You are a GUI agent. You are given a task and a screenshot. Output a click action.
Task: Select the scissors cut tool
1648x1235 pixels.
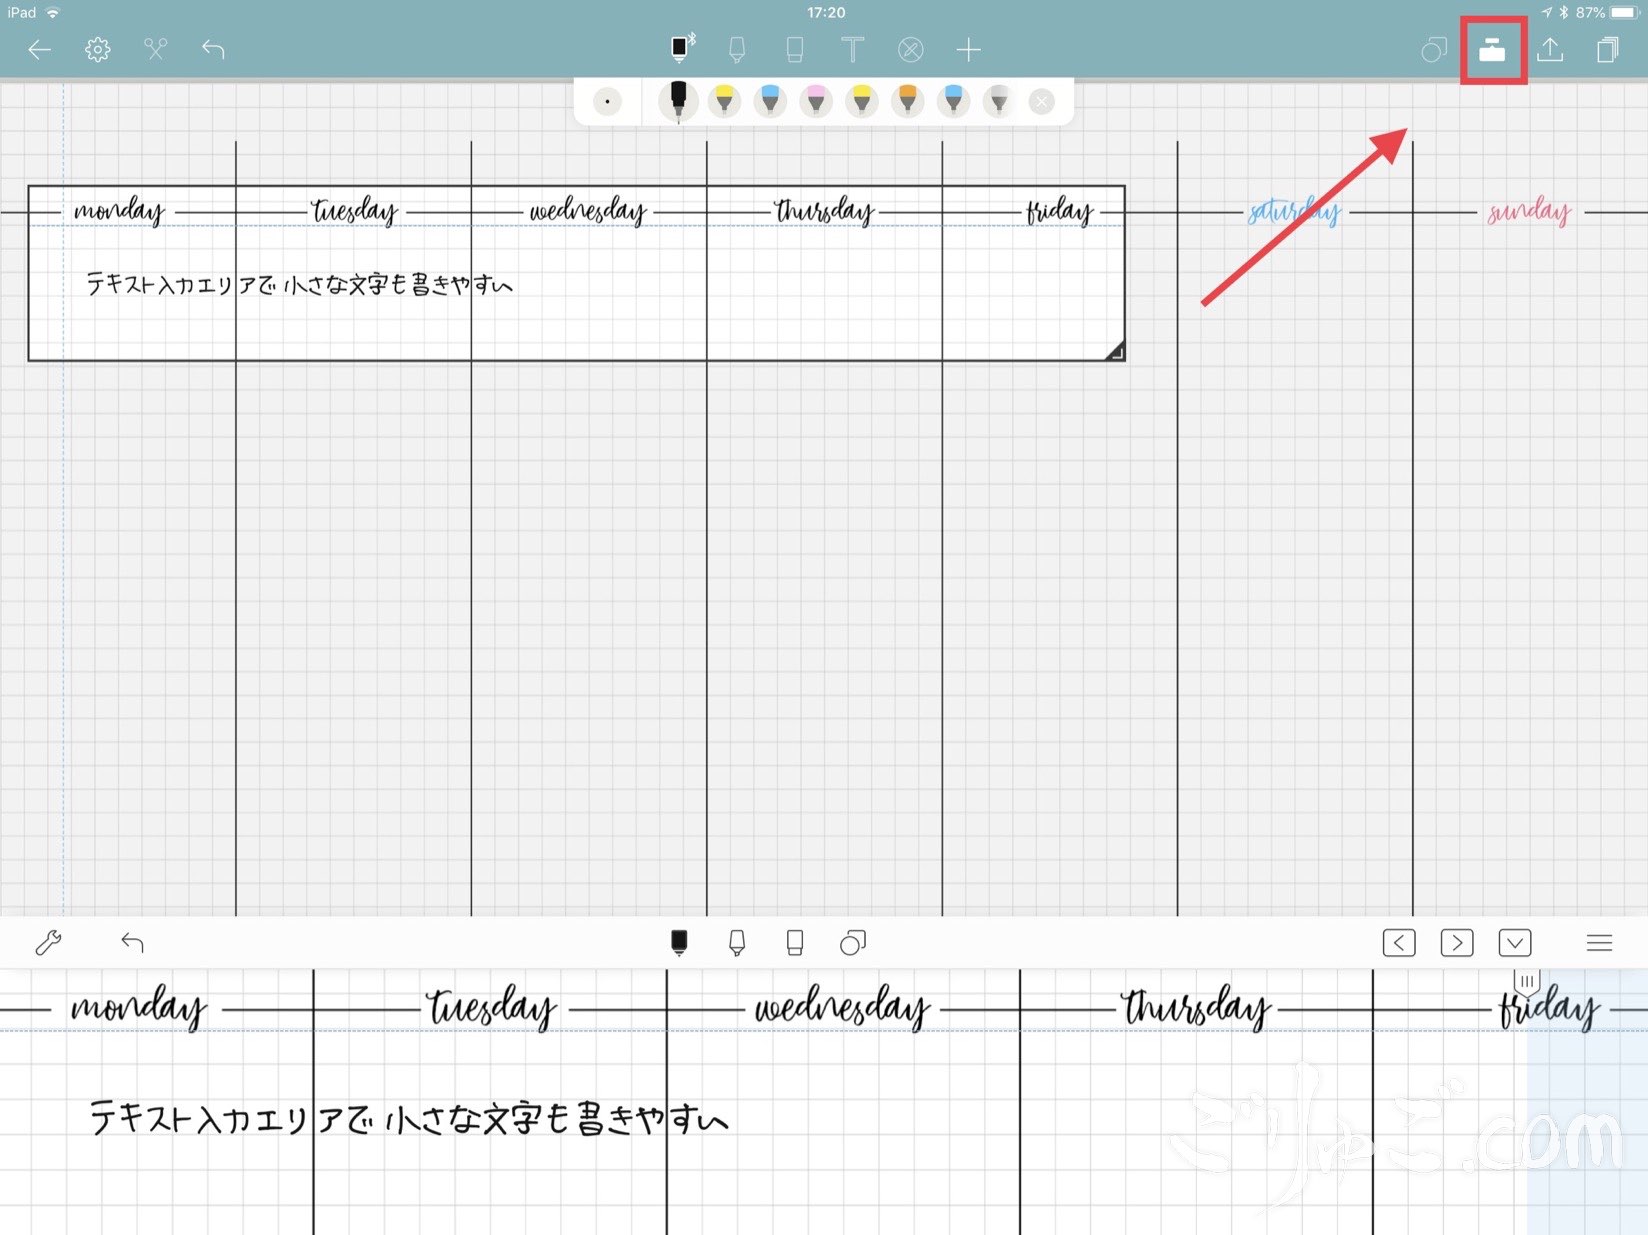click(155, 50)
